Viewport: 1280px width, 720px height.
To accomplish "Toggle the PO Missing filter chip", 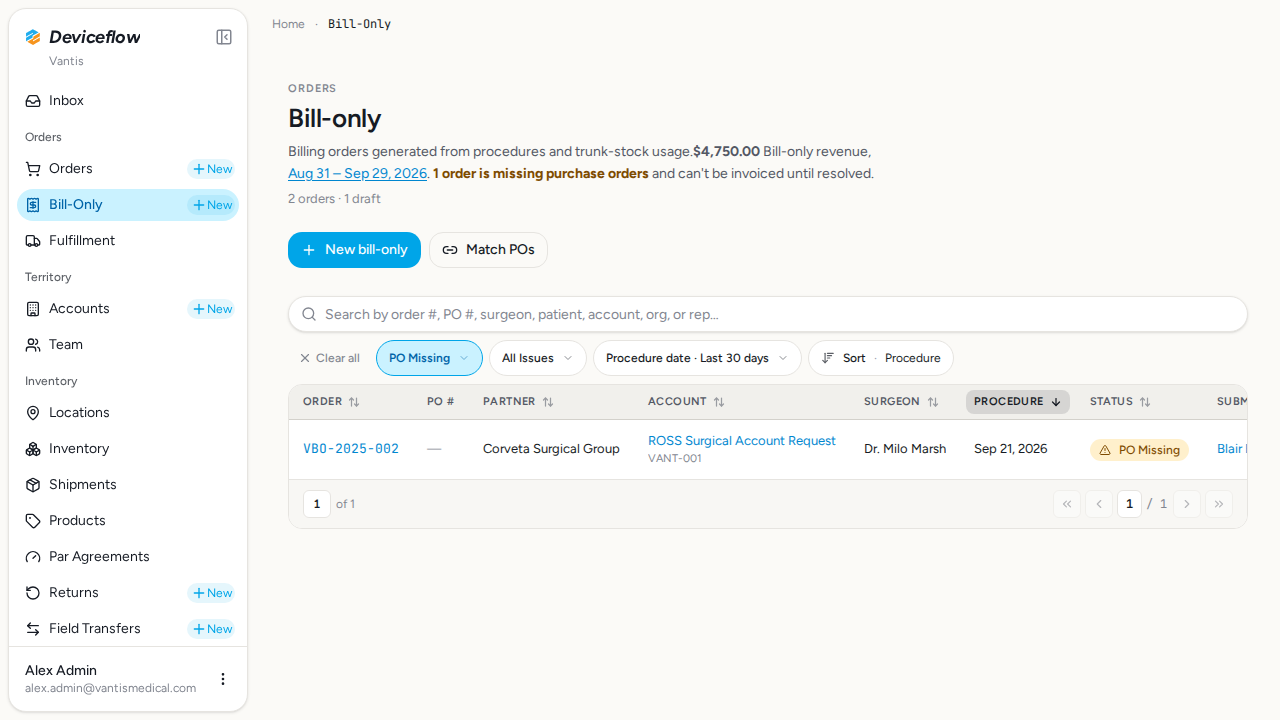I will click(429, 358).
